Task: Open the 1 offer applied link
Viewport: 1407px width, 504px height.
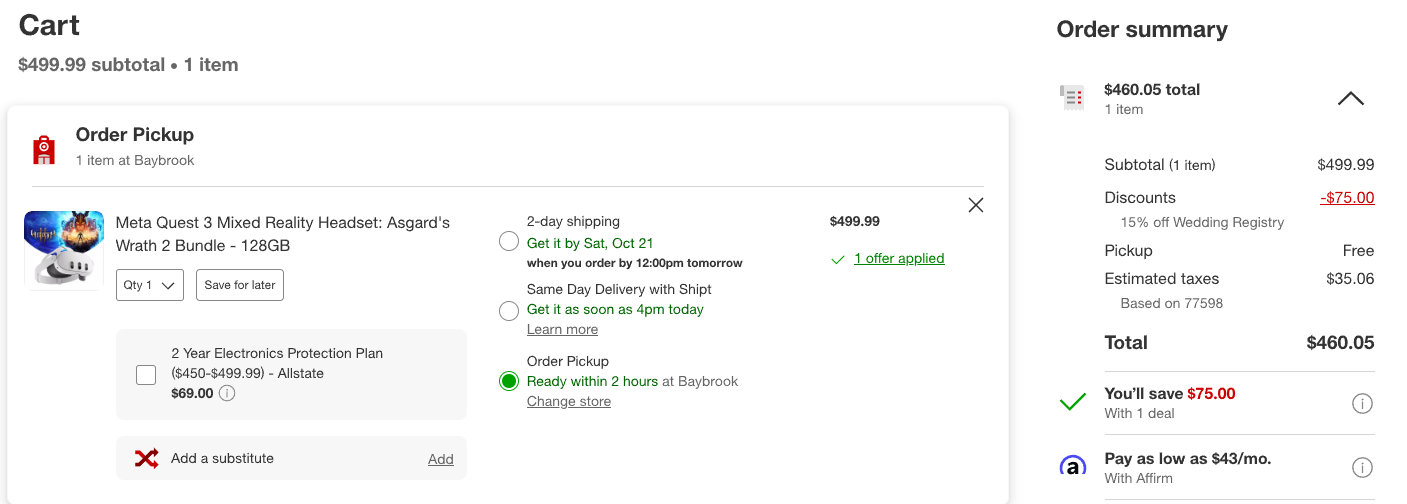Action: 899,258
